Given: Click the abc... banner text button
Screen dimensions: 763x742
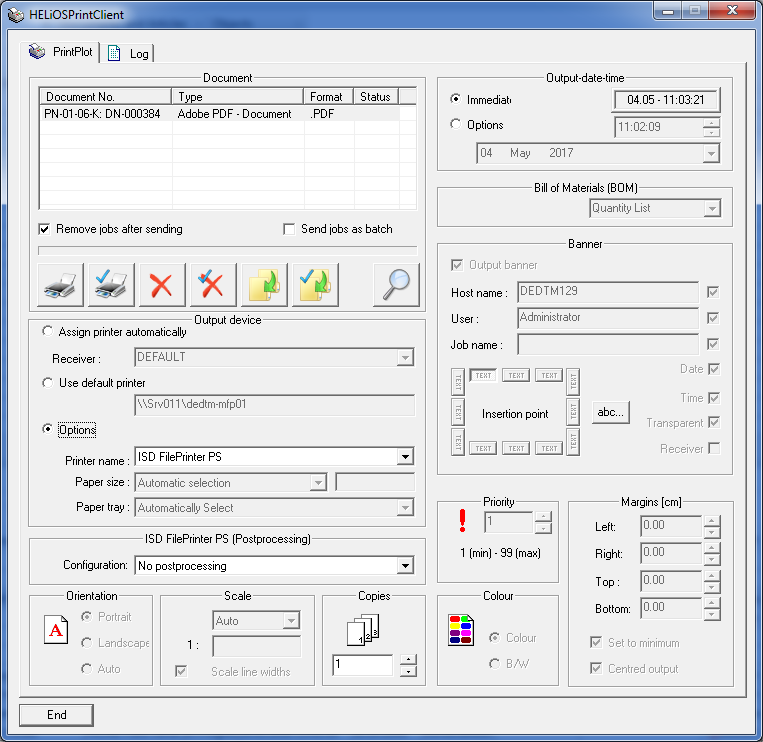Looking at the screenshot, I should click(610, 412).
